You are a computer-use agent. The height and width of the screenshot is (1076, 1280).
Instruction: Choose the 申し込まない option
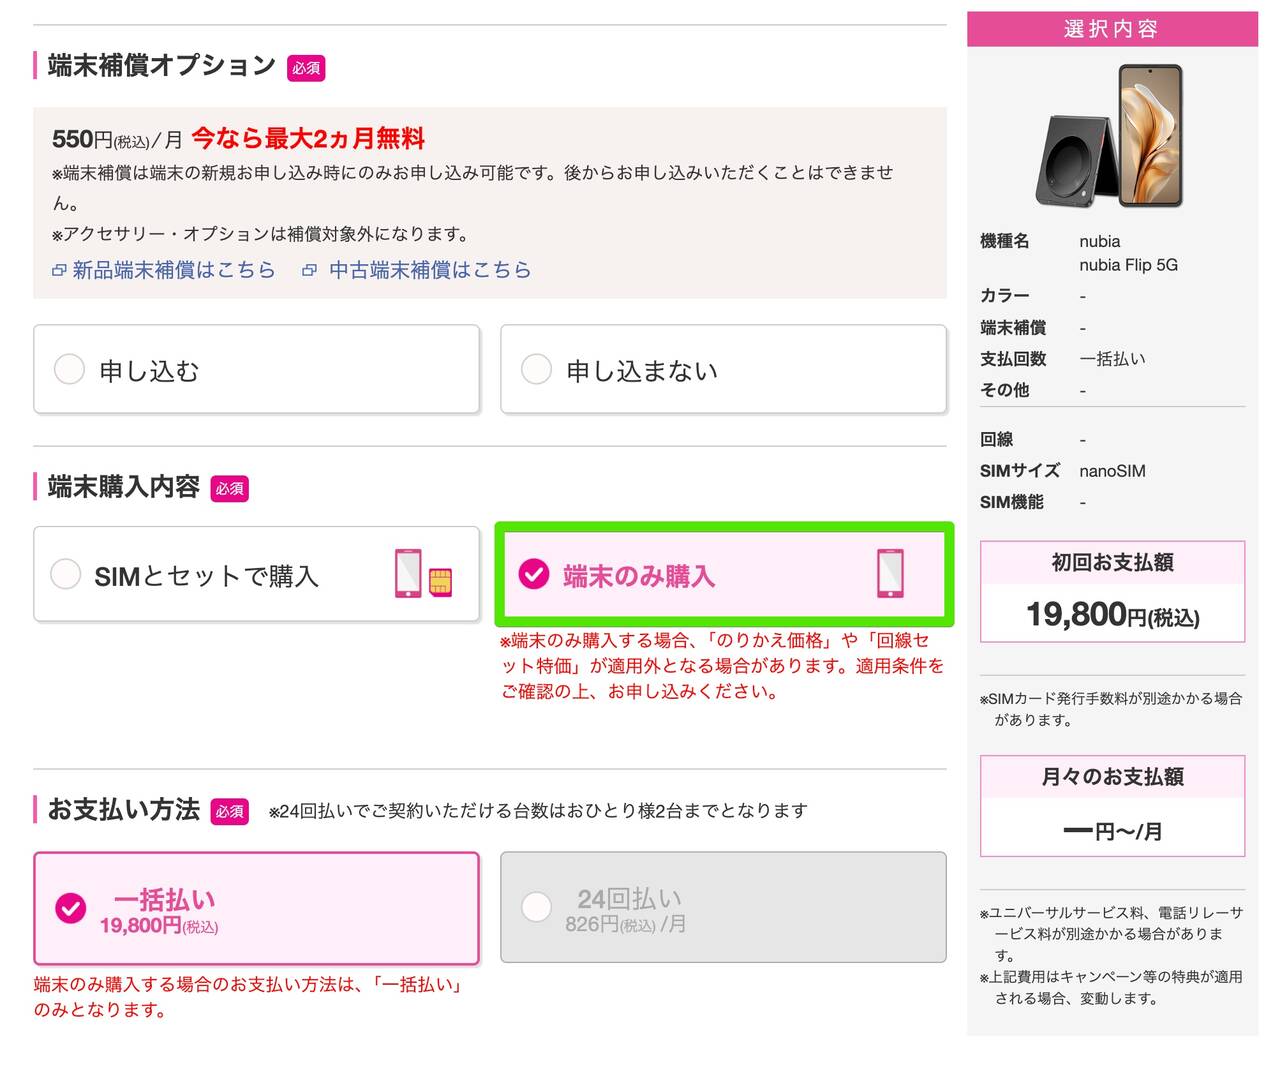pos(537,369)
